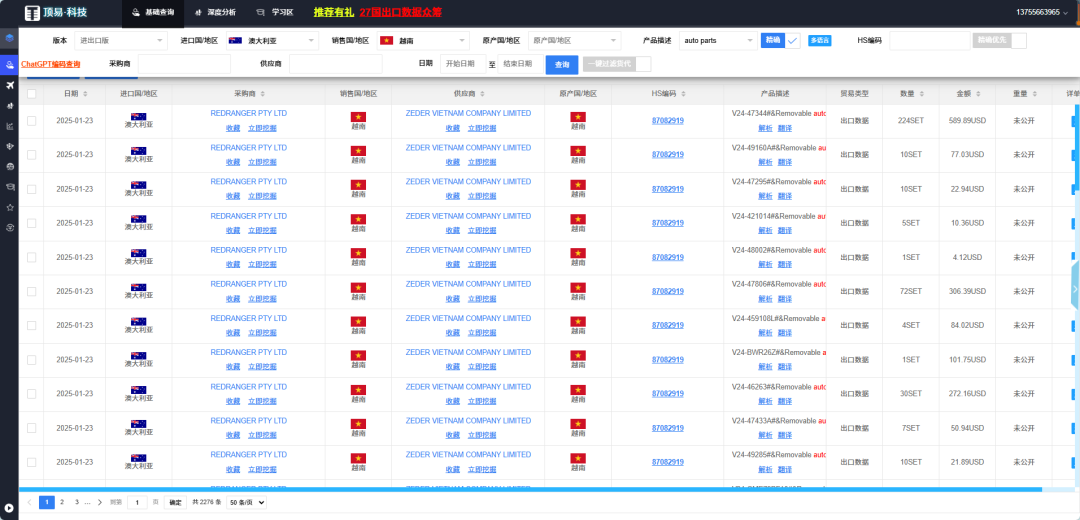Open the 原产国/地区 dropdown

[x=574, y=41]
